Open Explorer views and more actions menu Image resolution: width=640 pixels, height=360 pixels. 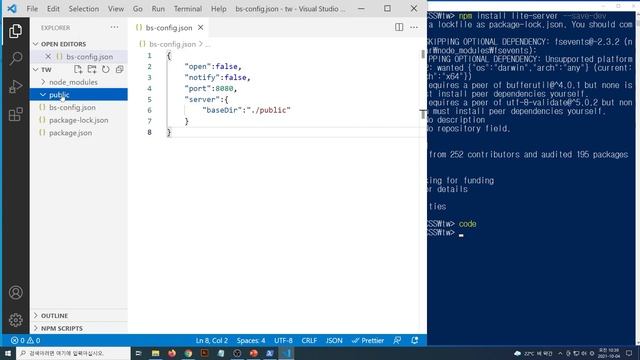(114, 27)
